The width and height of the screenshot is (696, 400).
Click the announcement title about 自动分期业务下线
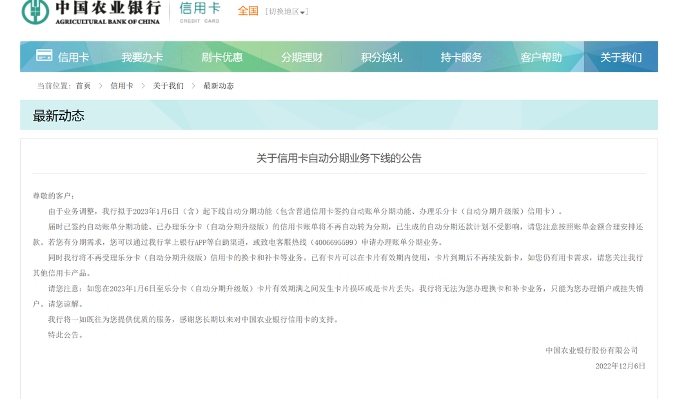(339, 157)
